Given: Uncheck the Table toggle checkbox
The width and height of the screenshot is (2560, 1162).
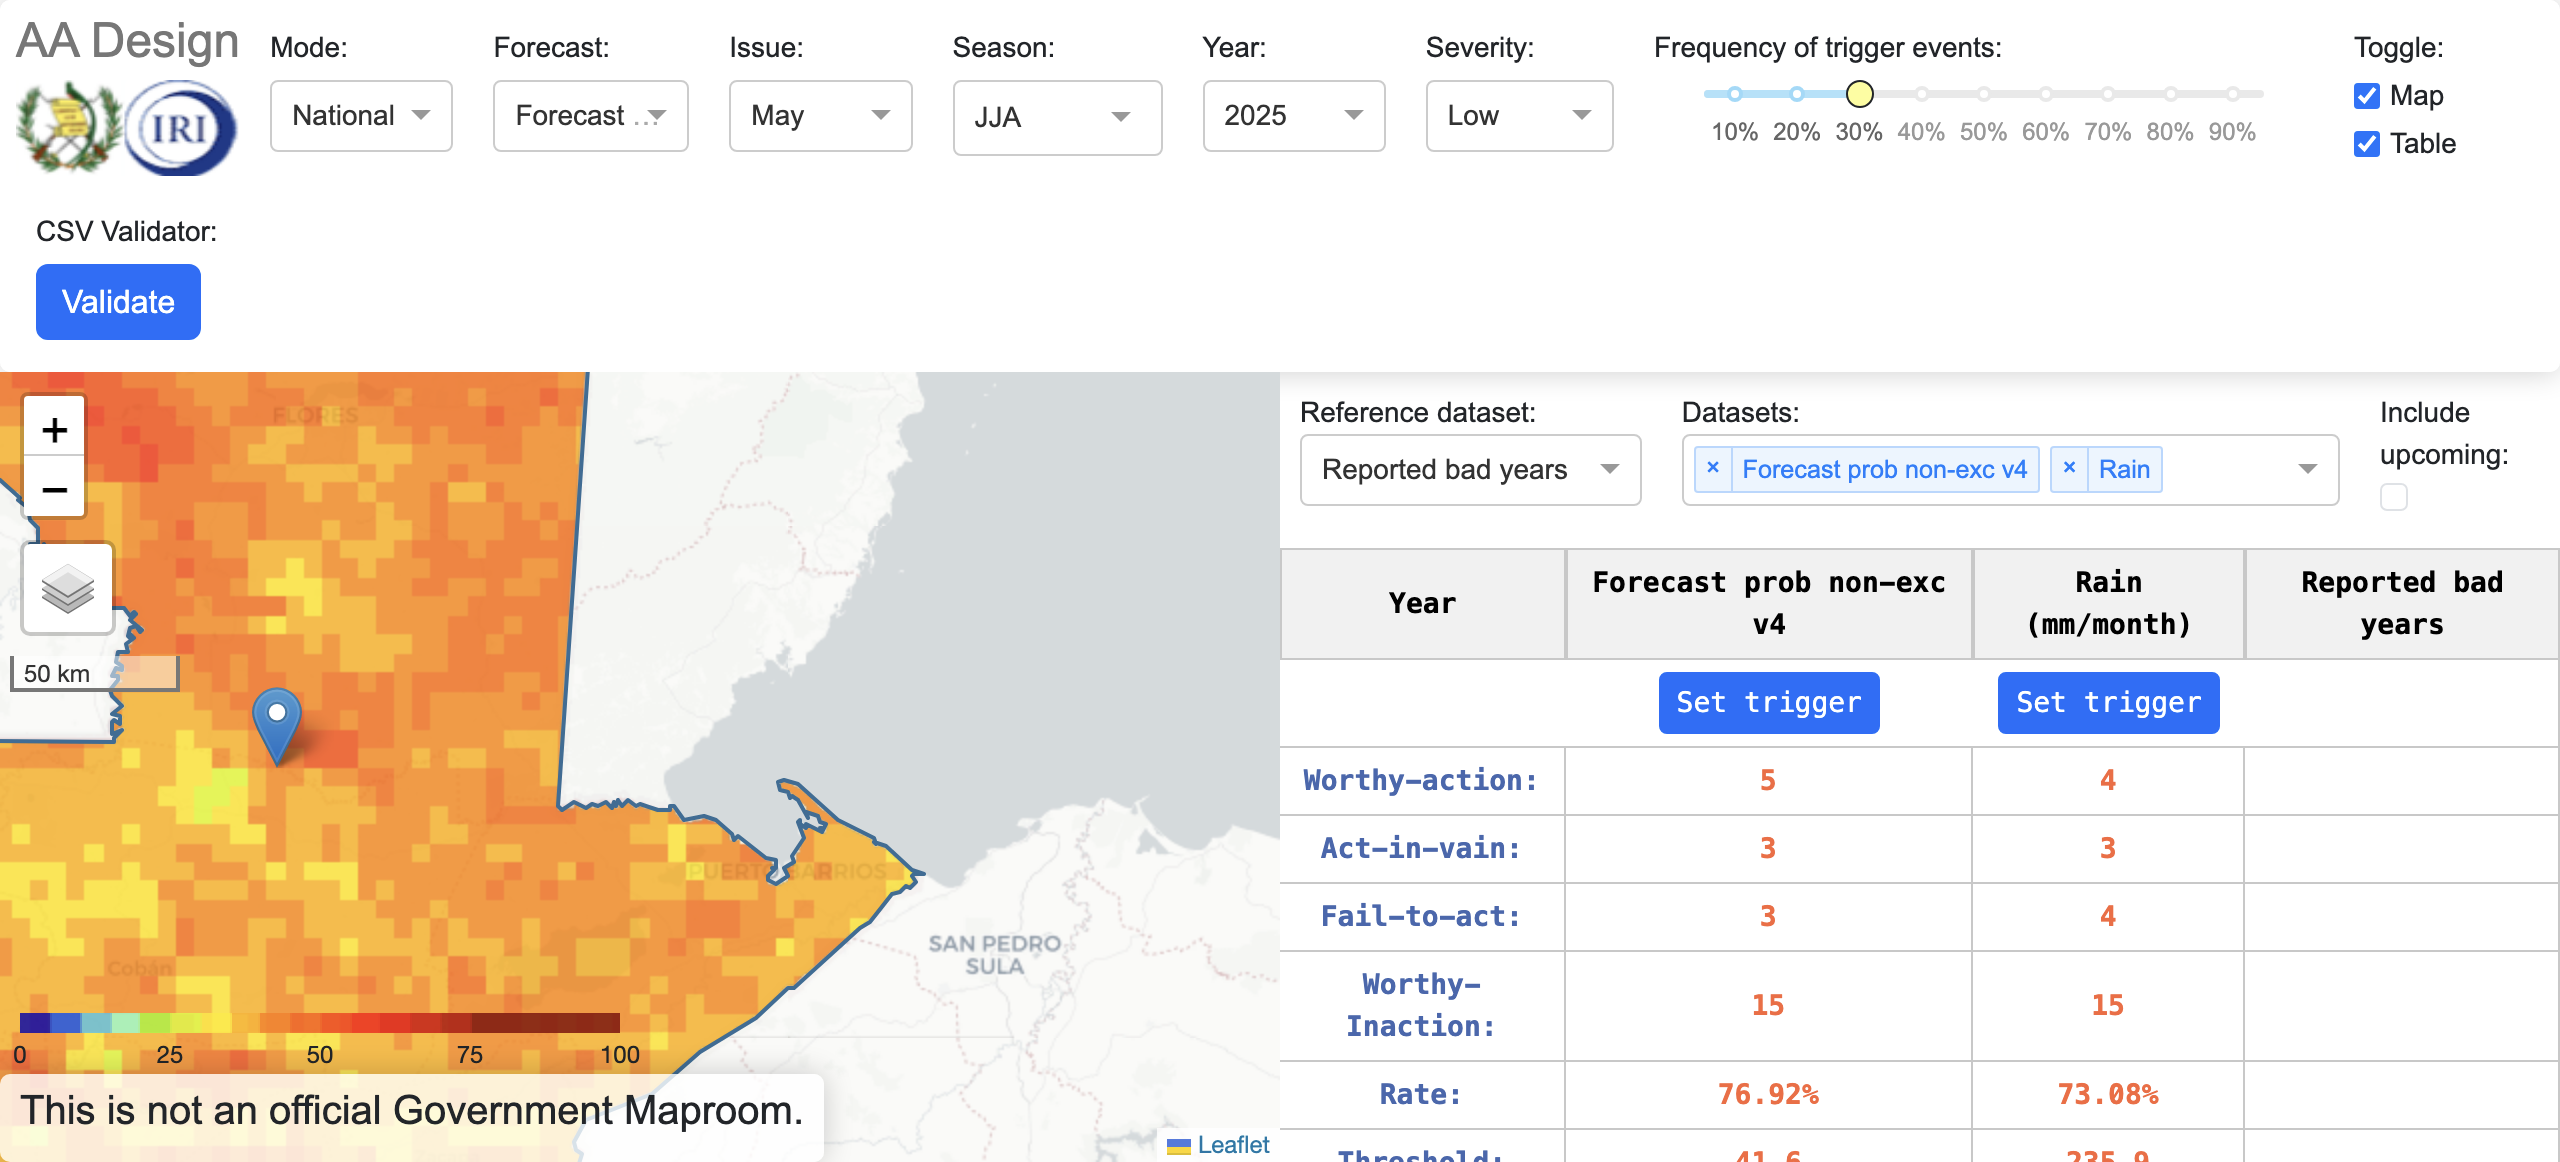Looking at the screenshot, I should pos(2367,144).
